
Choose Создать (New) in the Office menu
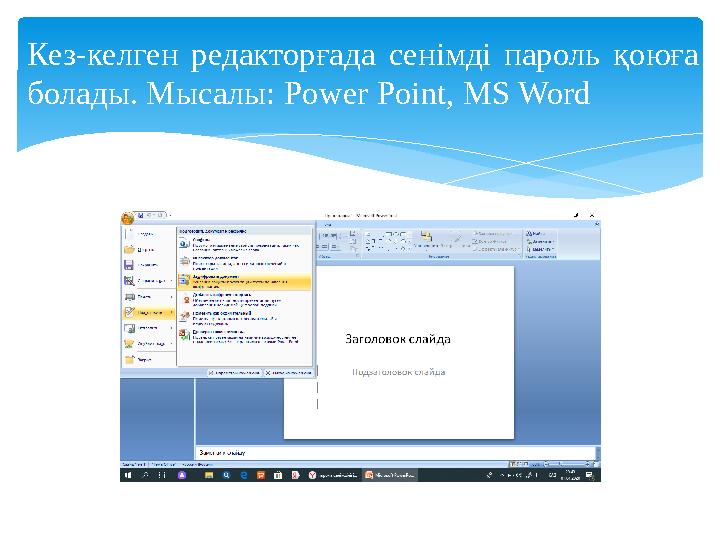tap(149, 234)
